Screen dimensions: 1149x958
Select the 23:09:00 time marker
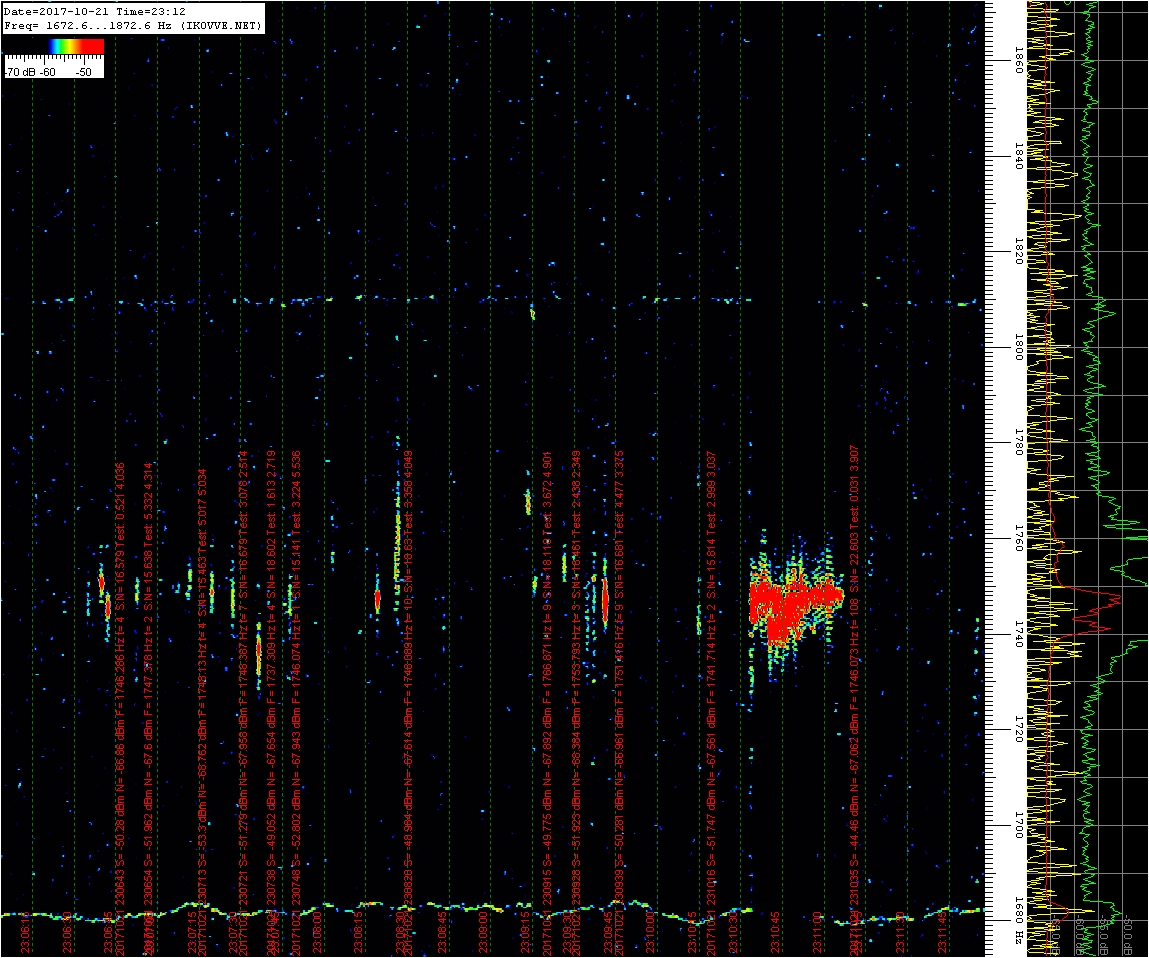point(484,932)
